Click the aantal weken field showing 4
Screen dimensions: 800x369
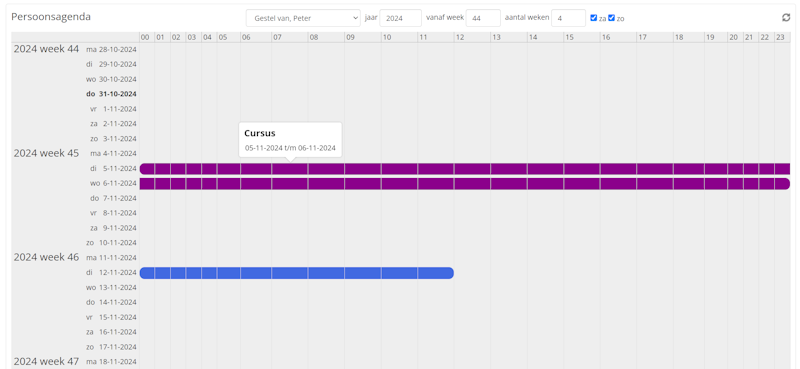point(568,18)
